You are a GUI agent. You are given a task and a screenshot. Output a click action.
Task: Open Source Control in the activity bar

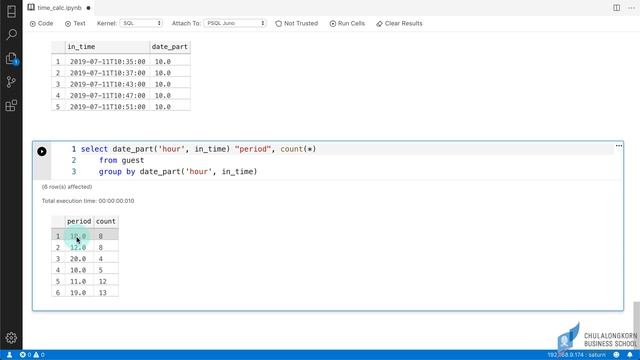(11, 82)
